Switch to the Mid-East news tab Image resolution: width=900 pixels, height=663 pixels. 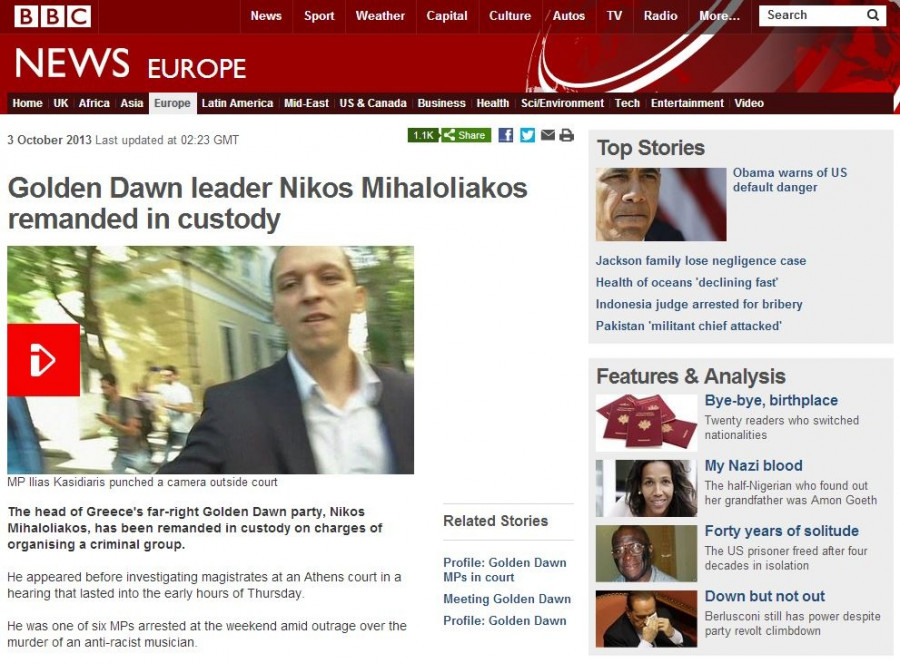[x=306, y=103]
